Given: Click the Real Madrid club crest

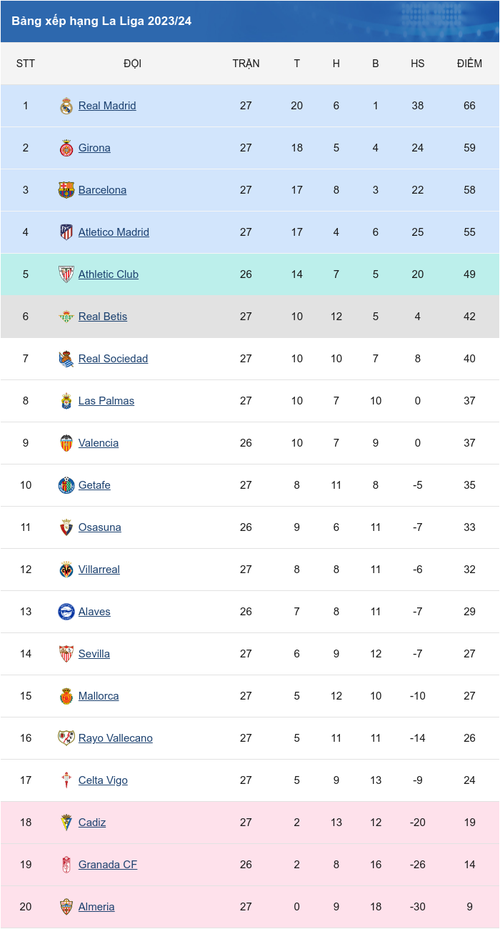Looking at the screenshot, I should [x=66, y=106].
